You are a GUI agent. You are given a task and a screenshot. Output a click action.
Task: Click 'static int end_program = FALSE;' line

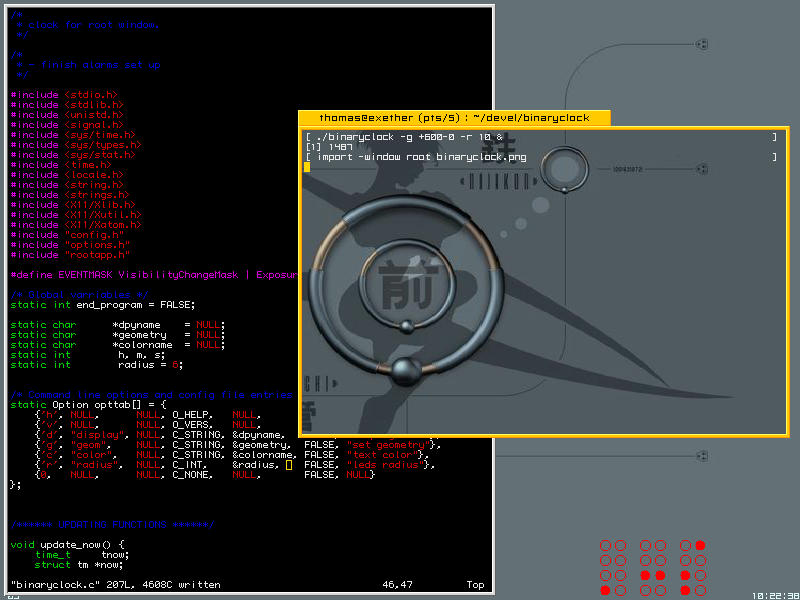point(103,305)
